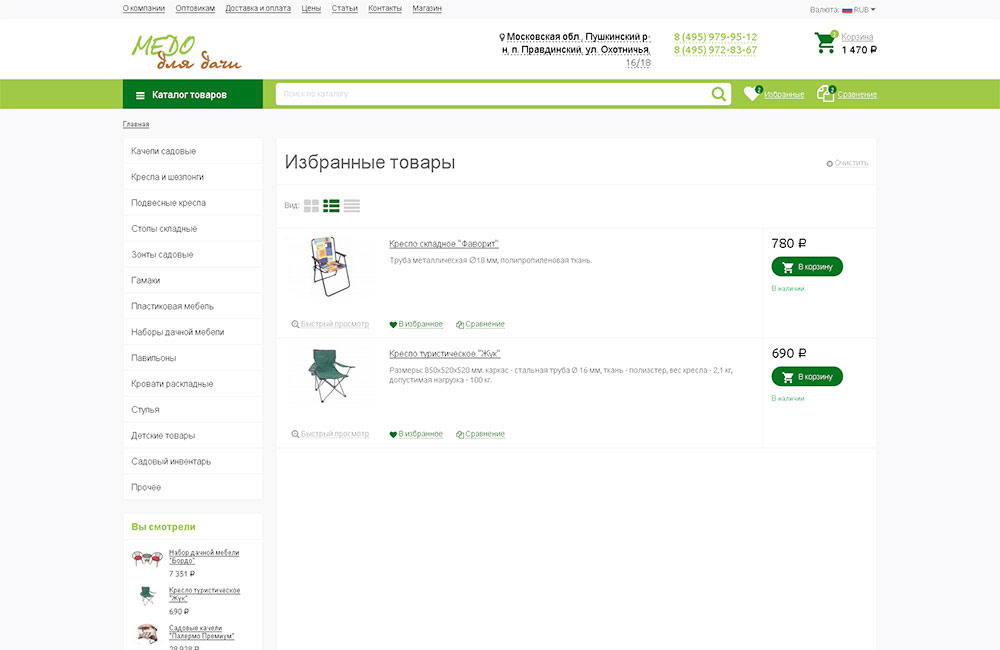This screenshot has height=650, width=1000.
Task: Open Стулья category
Action: (x=193, y=410)
